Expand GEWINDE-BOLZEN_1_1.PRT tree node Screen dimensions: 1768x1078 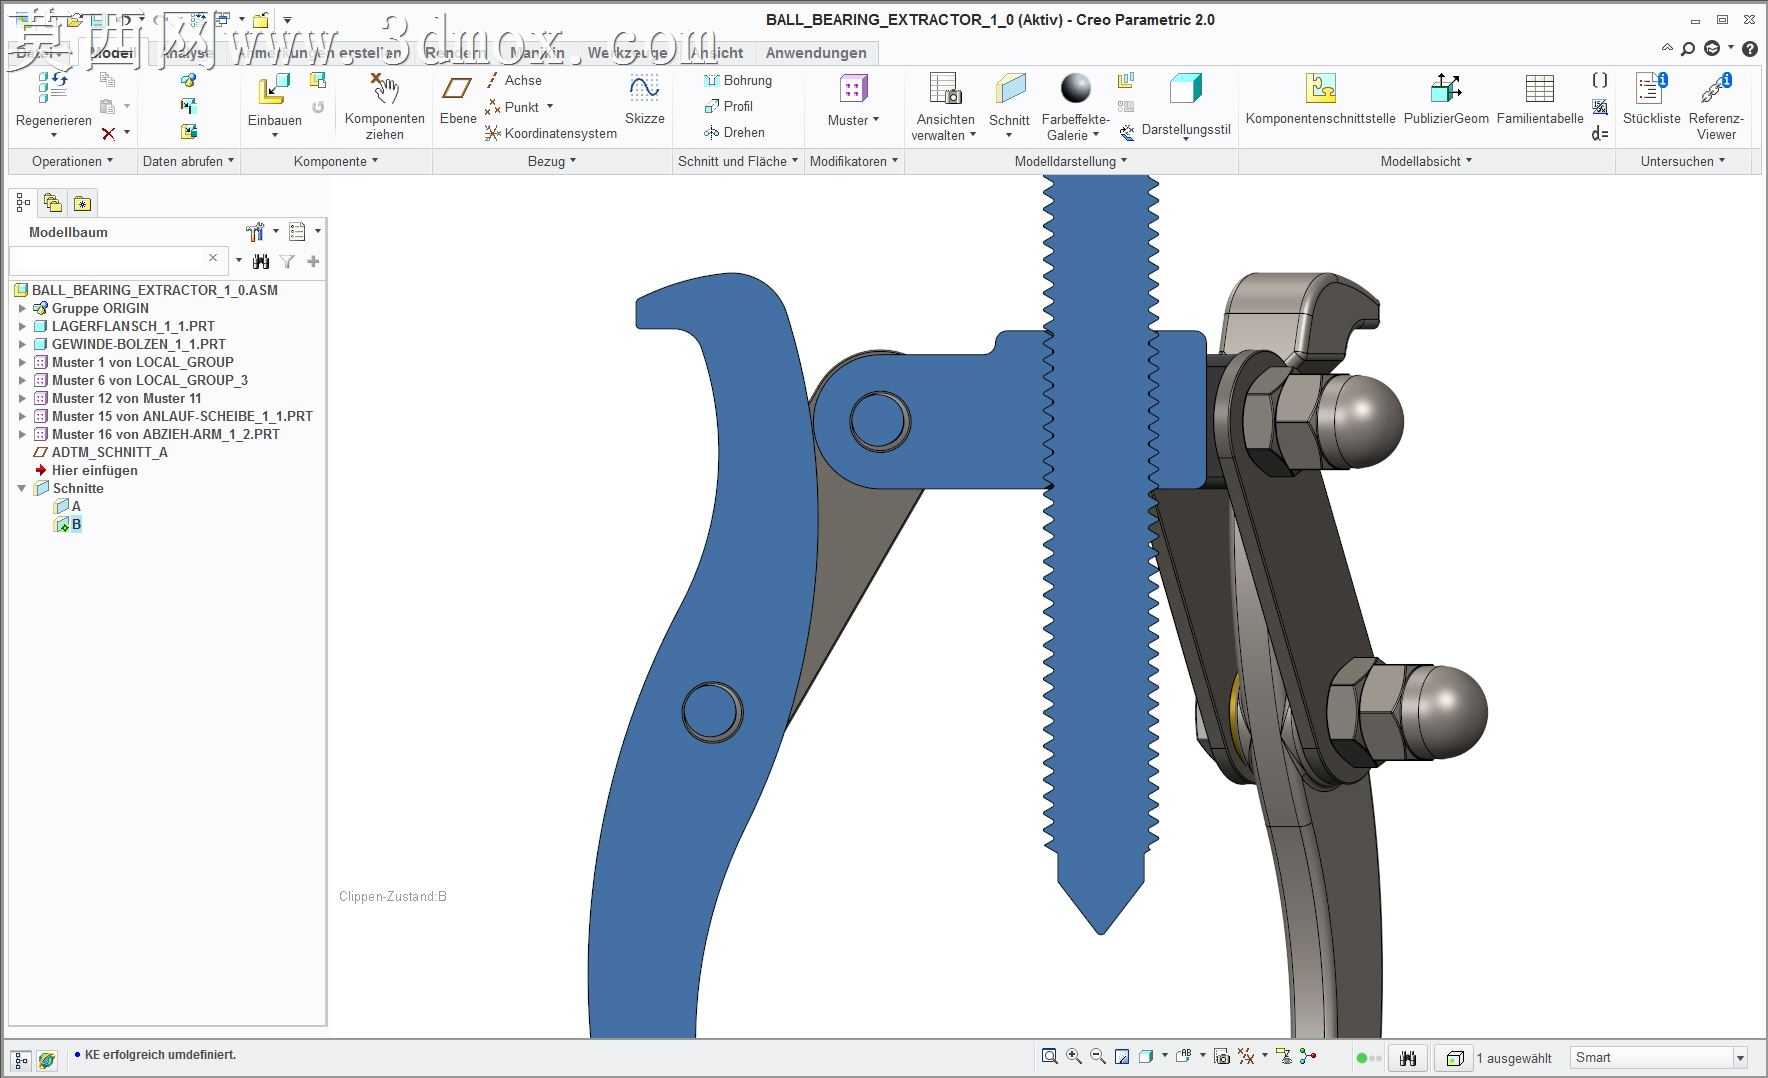pyautogui.click(x=22, y=344)
